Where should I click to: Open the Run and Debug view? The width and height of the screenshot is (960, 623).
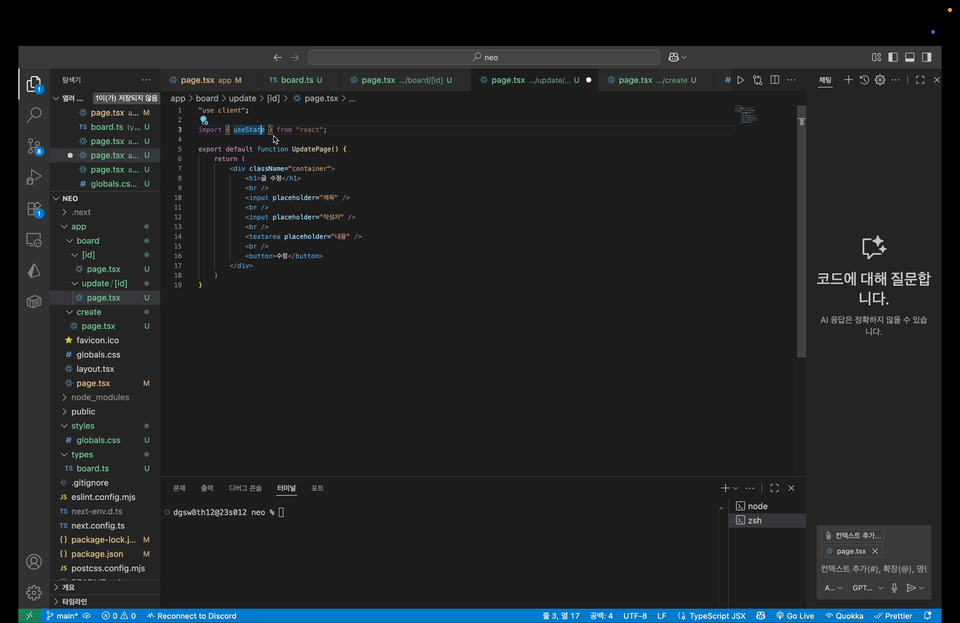[34, 177]
